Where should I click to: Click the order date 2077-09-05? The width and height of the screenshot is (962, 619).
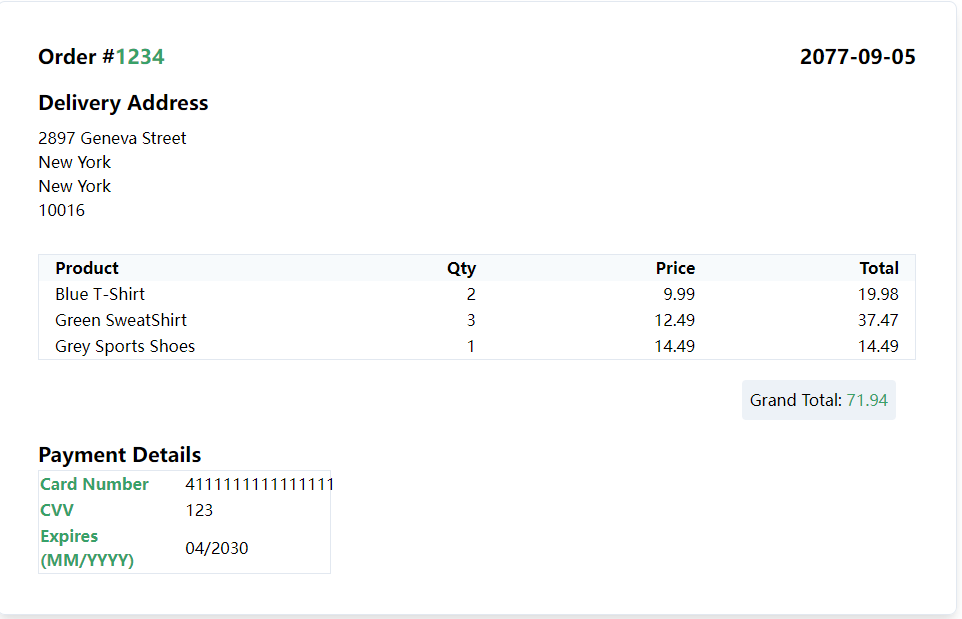point(857,57)
